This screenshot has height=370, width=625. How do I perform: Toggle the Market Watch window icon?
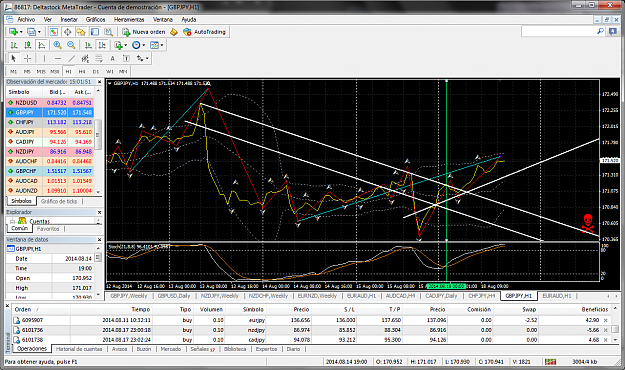[54, 32]
